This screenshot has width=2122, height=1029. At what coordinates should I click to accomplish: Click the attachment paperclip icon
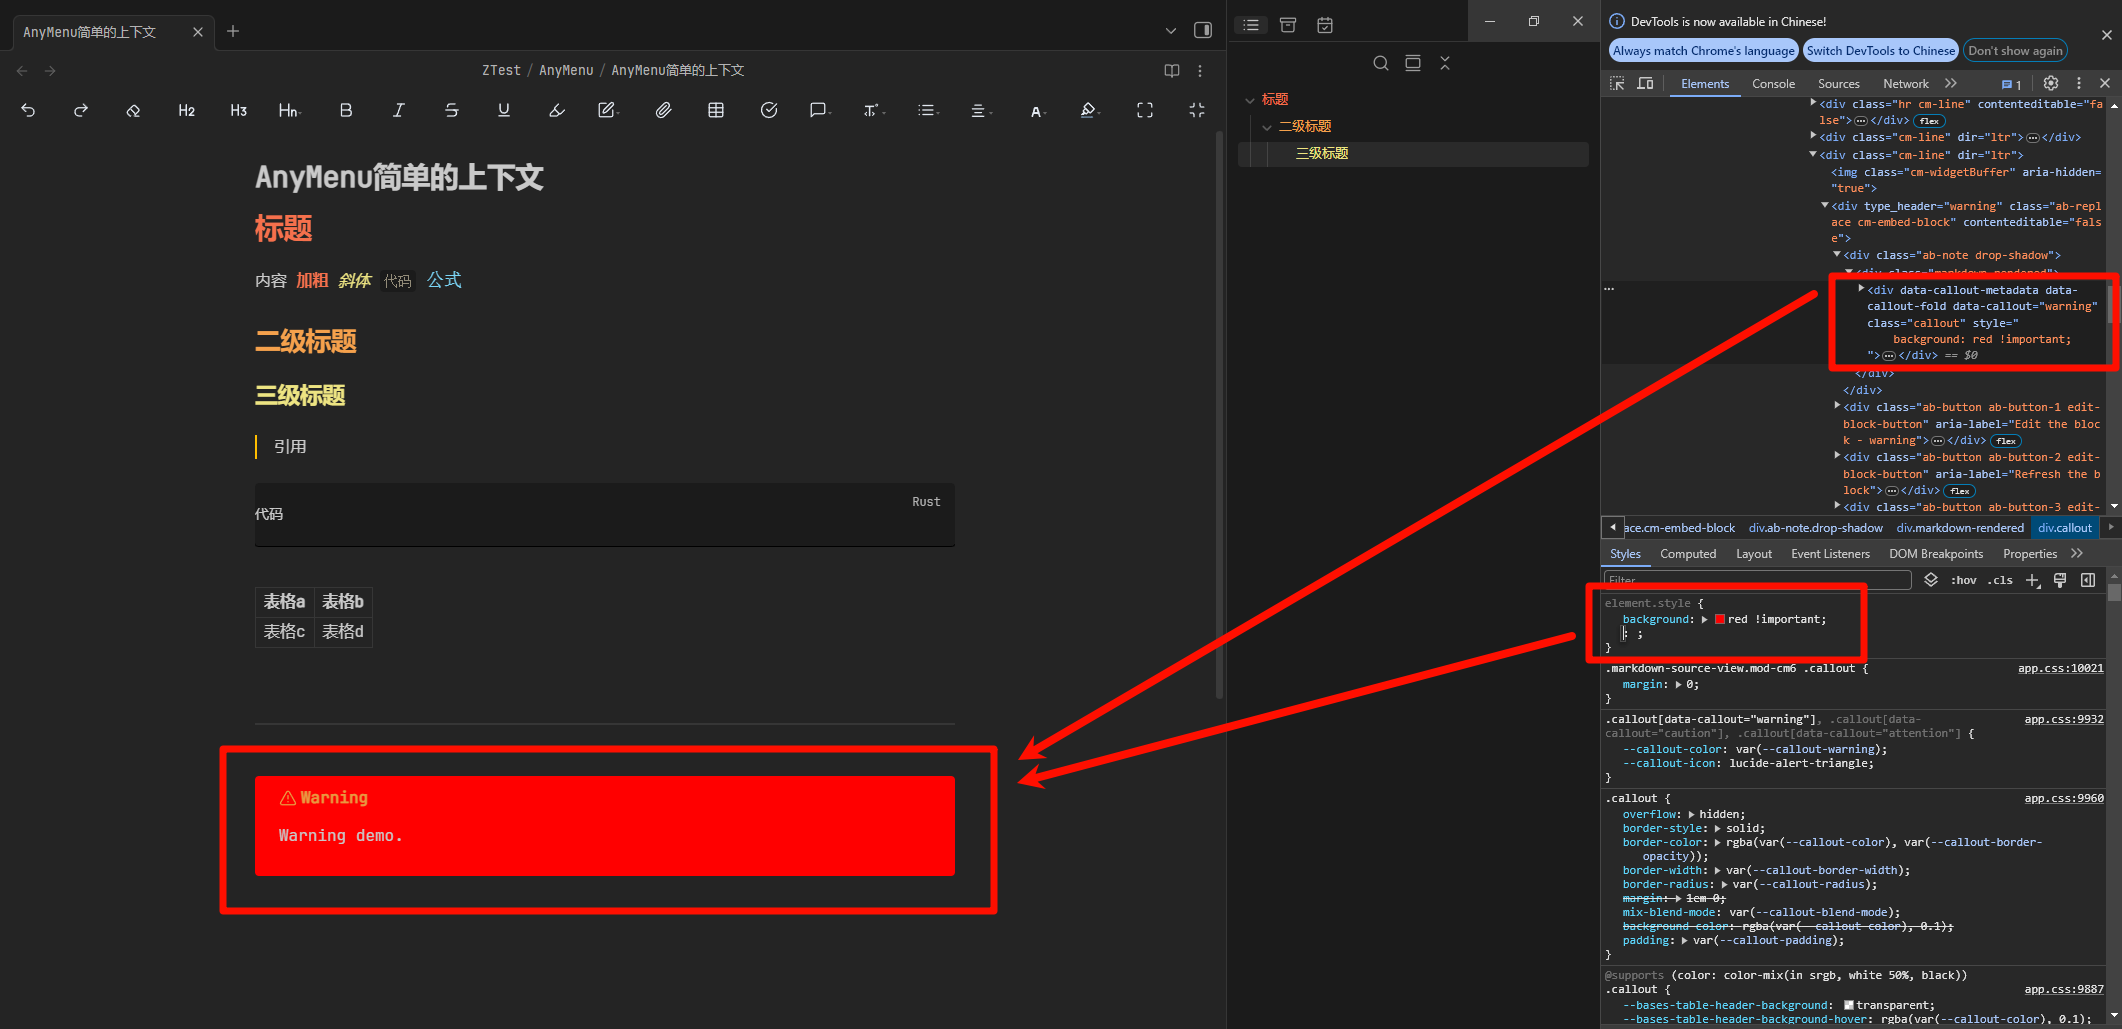[663, 110]
